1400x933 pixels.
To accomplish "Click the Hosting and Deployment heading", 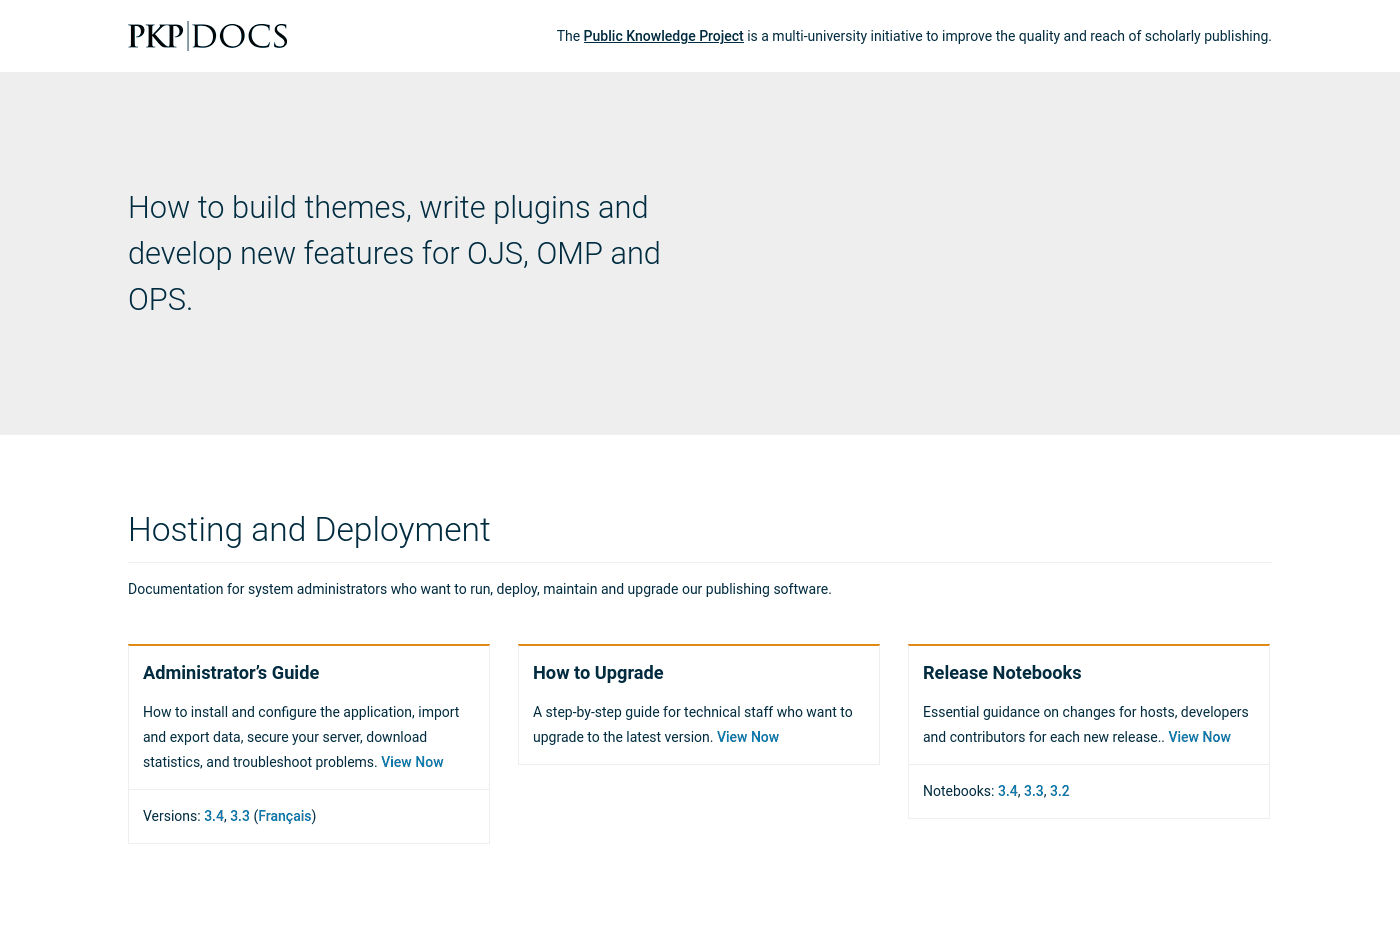I will (309, 530).
